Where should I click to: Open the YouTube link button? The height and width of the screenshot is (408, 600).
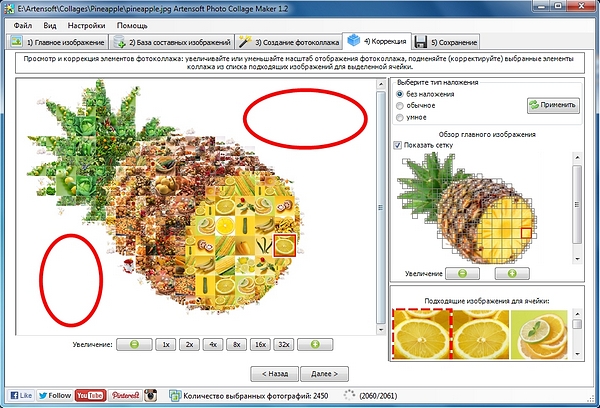click(x=90, y=395)
